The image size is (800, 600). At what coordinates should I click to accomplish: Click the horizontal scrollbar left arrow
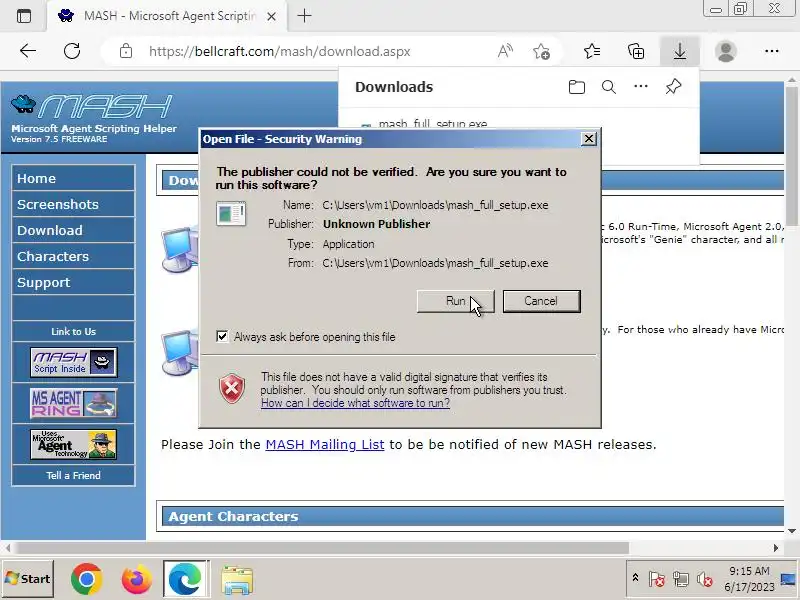pyautogui.click(x=8, y=548)
